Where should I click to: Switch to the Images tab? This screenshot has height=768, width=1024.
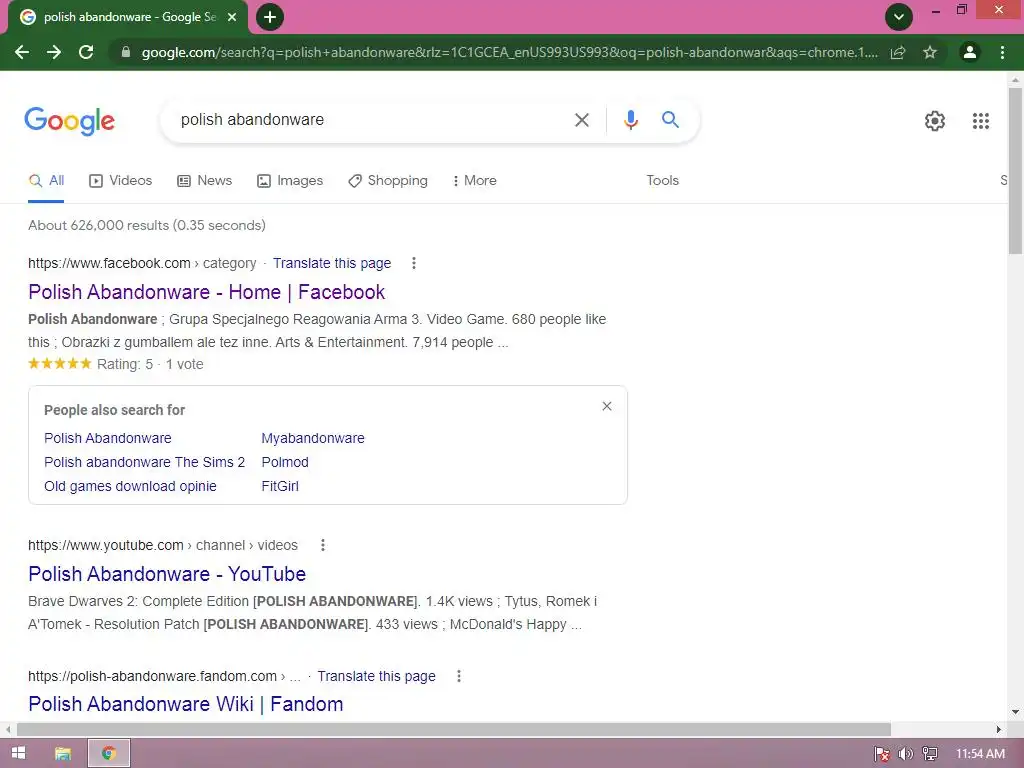point(290,181)
